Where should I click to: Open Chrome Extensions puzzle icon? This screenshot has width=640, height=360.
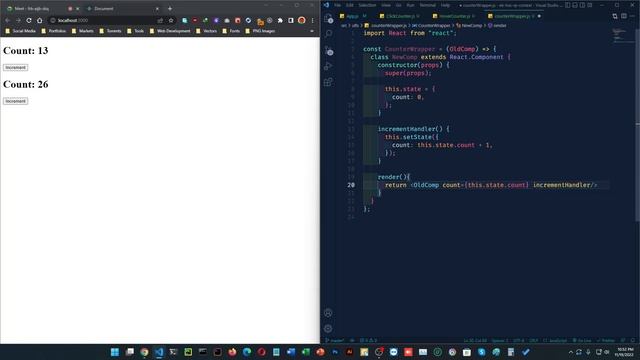280,20
